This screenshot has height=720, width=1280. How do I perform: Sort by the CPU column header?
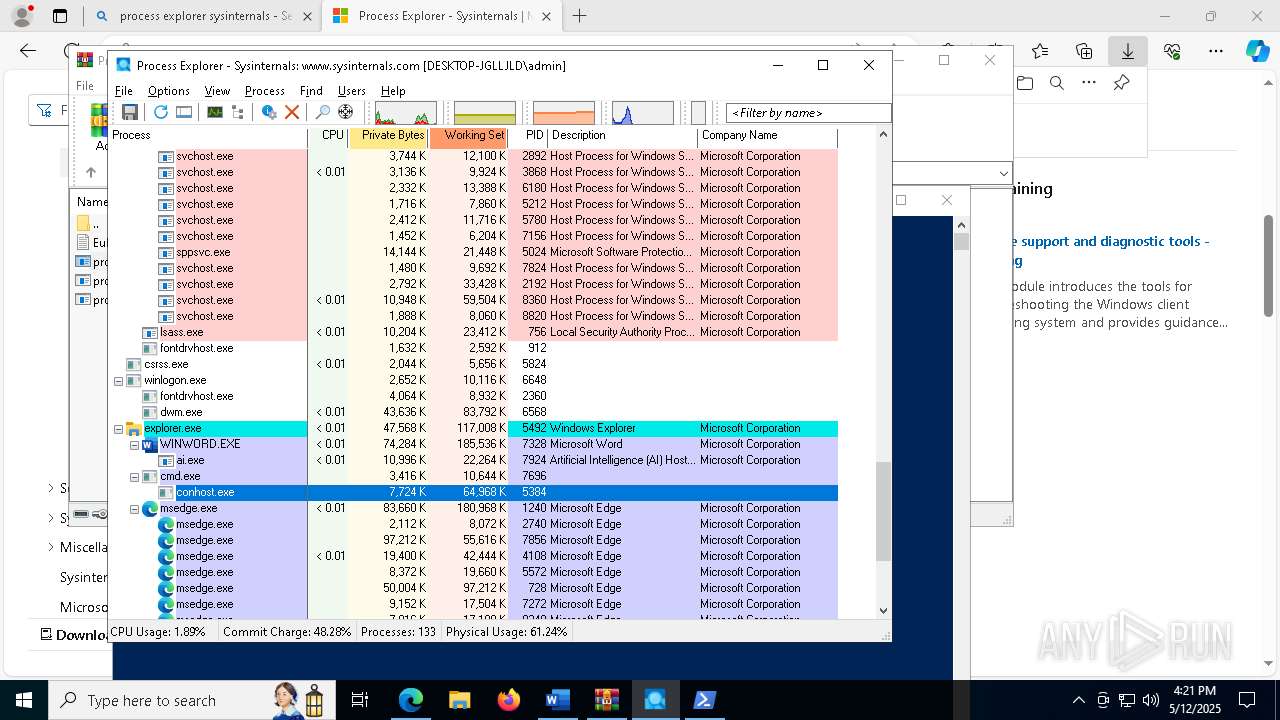[x=328, y=136]
